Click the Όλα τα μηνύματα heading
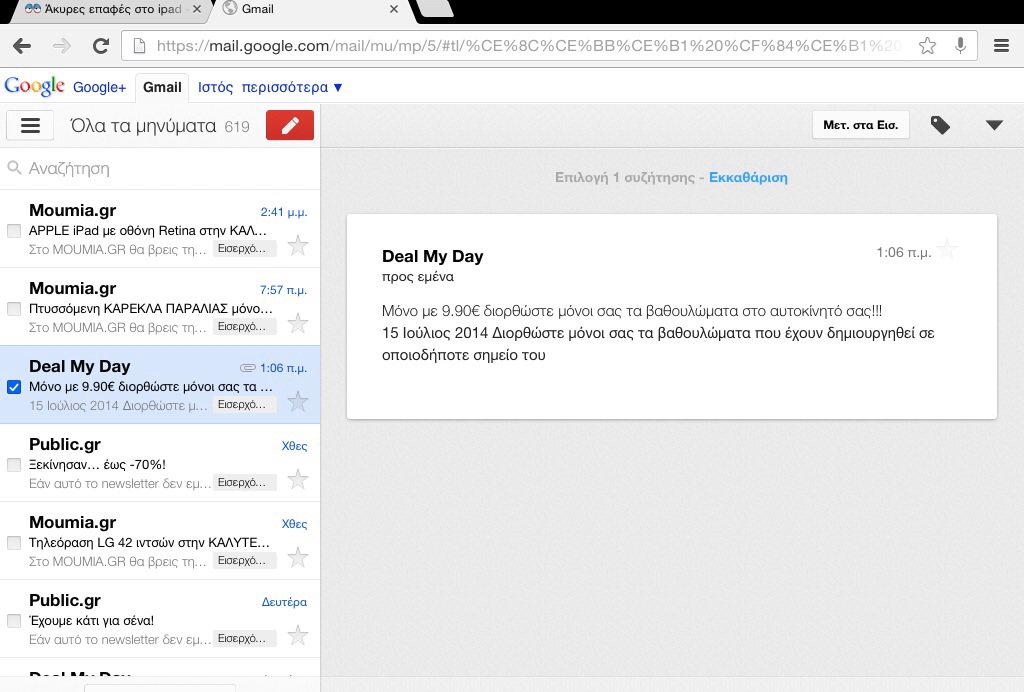The width and height of the screenshot is (1024, 692). (143, 125)
